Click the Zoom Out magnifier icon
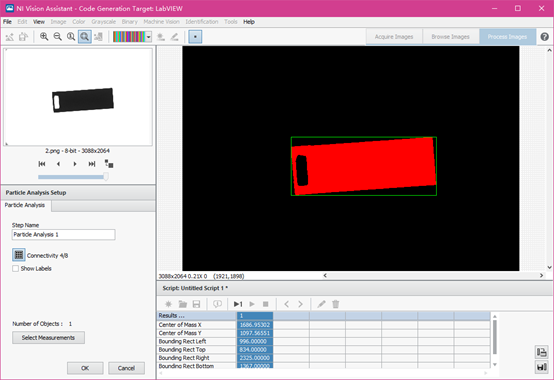554x380 pixels. coord(57,36)
